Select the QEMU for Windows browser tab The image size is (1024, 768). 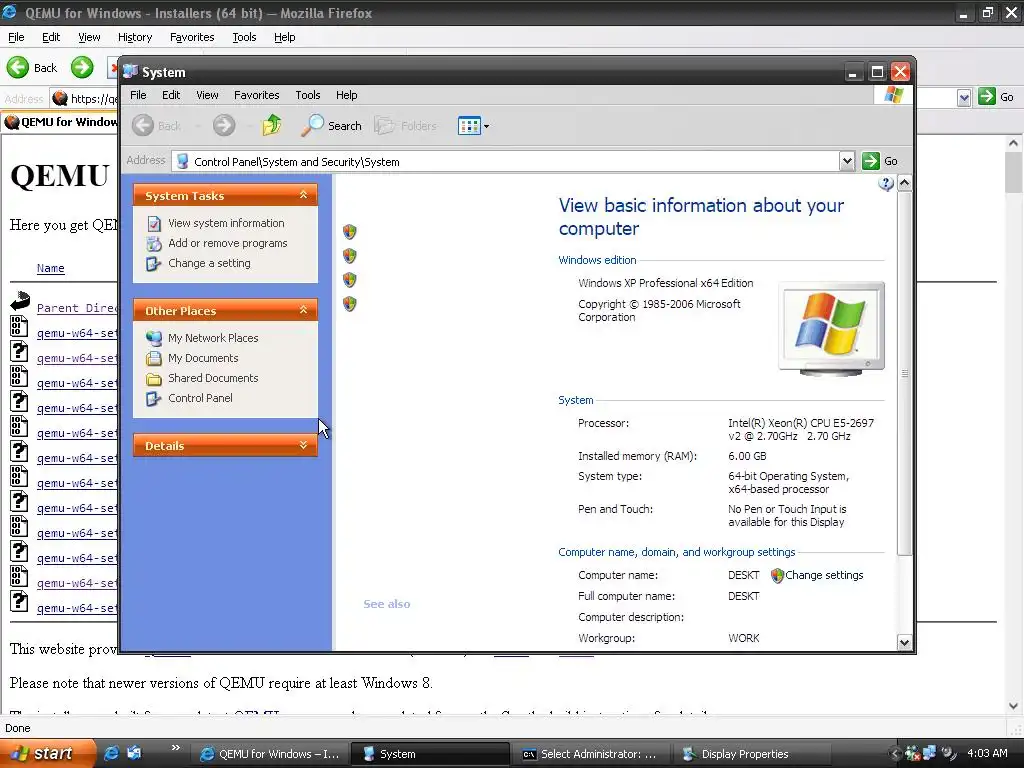point(61,122)
